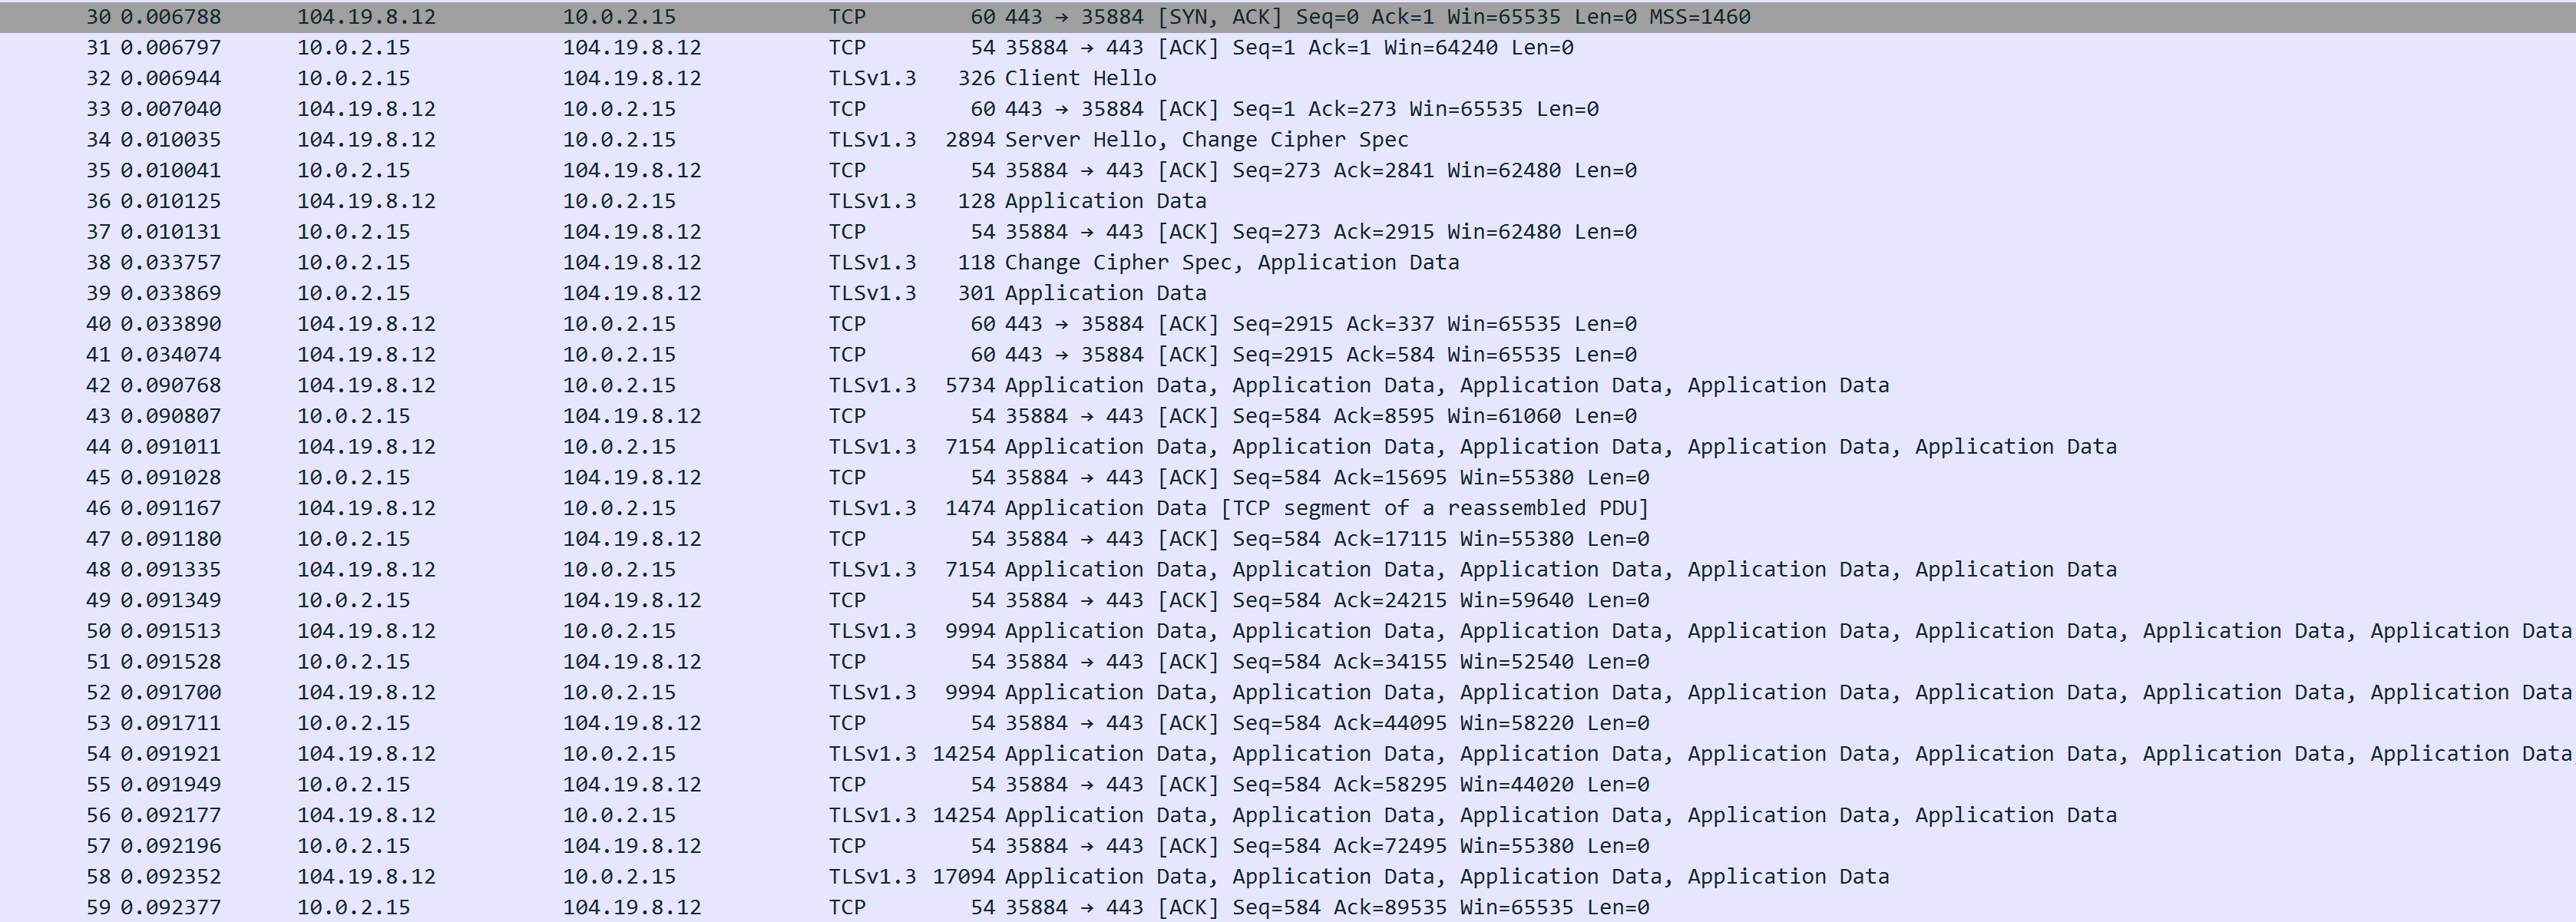
Task: Select packet 54 at time 0.091921
Action: point(1288,754)
